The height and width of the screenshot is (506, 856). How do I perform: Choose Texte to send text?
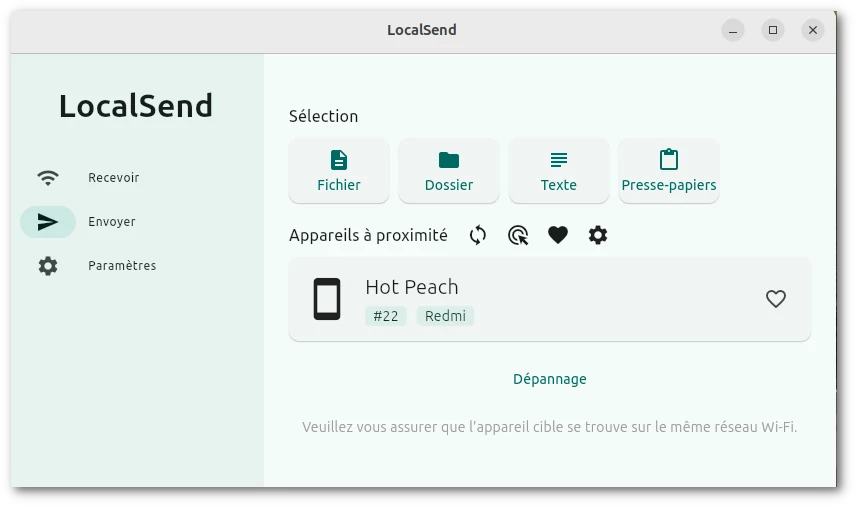coord(558,171)
